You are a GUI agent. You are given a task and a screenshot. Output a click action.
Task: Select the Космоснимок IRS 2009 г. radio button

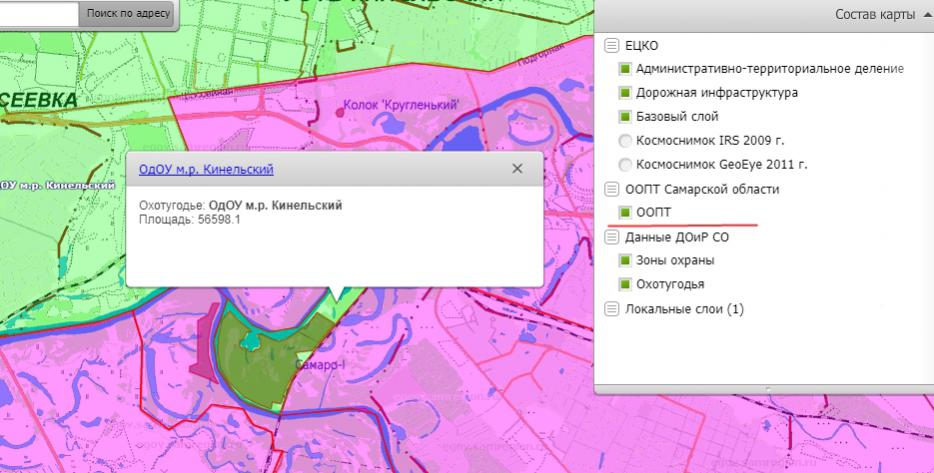625,141
